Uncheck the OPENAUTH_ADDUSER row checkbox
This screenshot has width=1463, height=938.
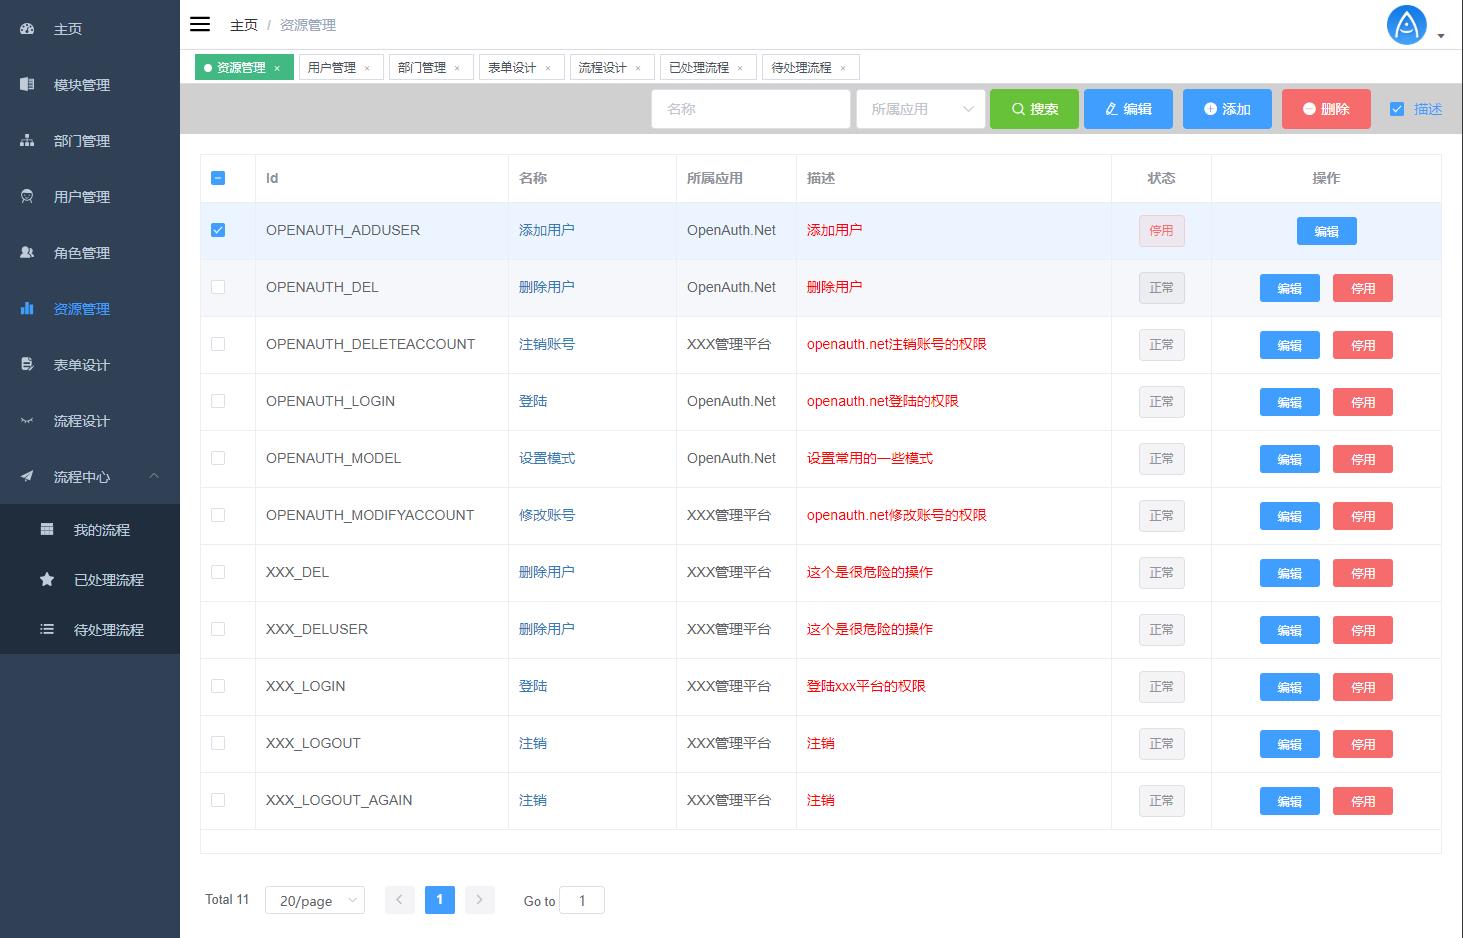point(218,230)
